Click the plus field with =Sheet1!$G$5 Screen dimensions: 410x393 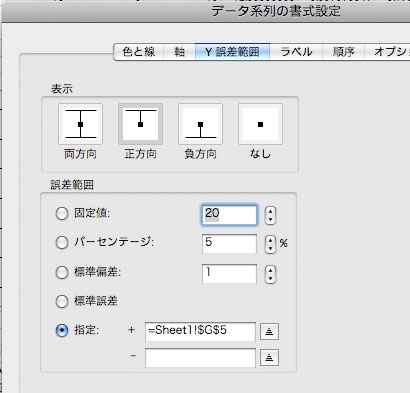tap(200, 331)
